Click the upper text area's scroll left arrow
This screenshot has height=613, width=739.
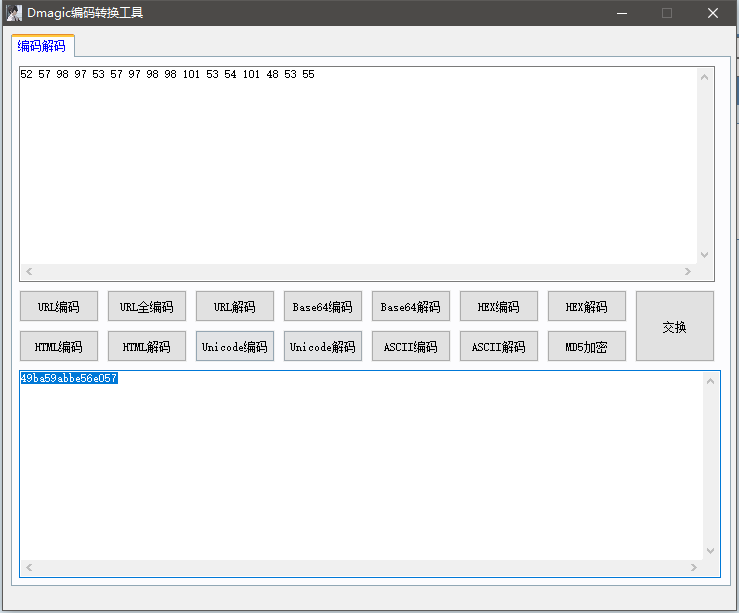point(29,271)
